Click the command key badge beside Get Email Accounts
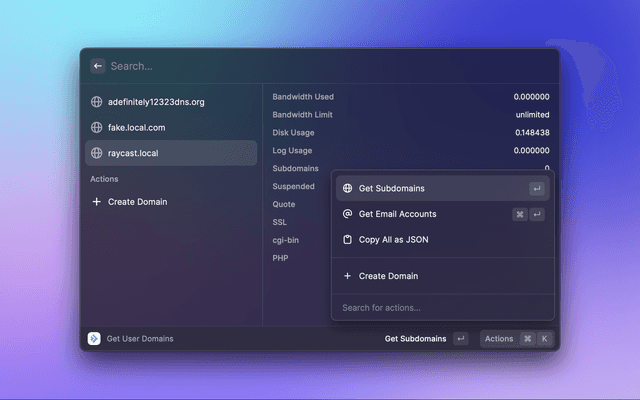 coord(520,214)
